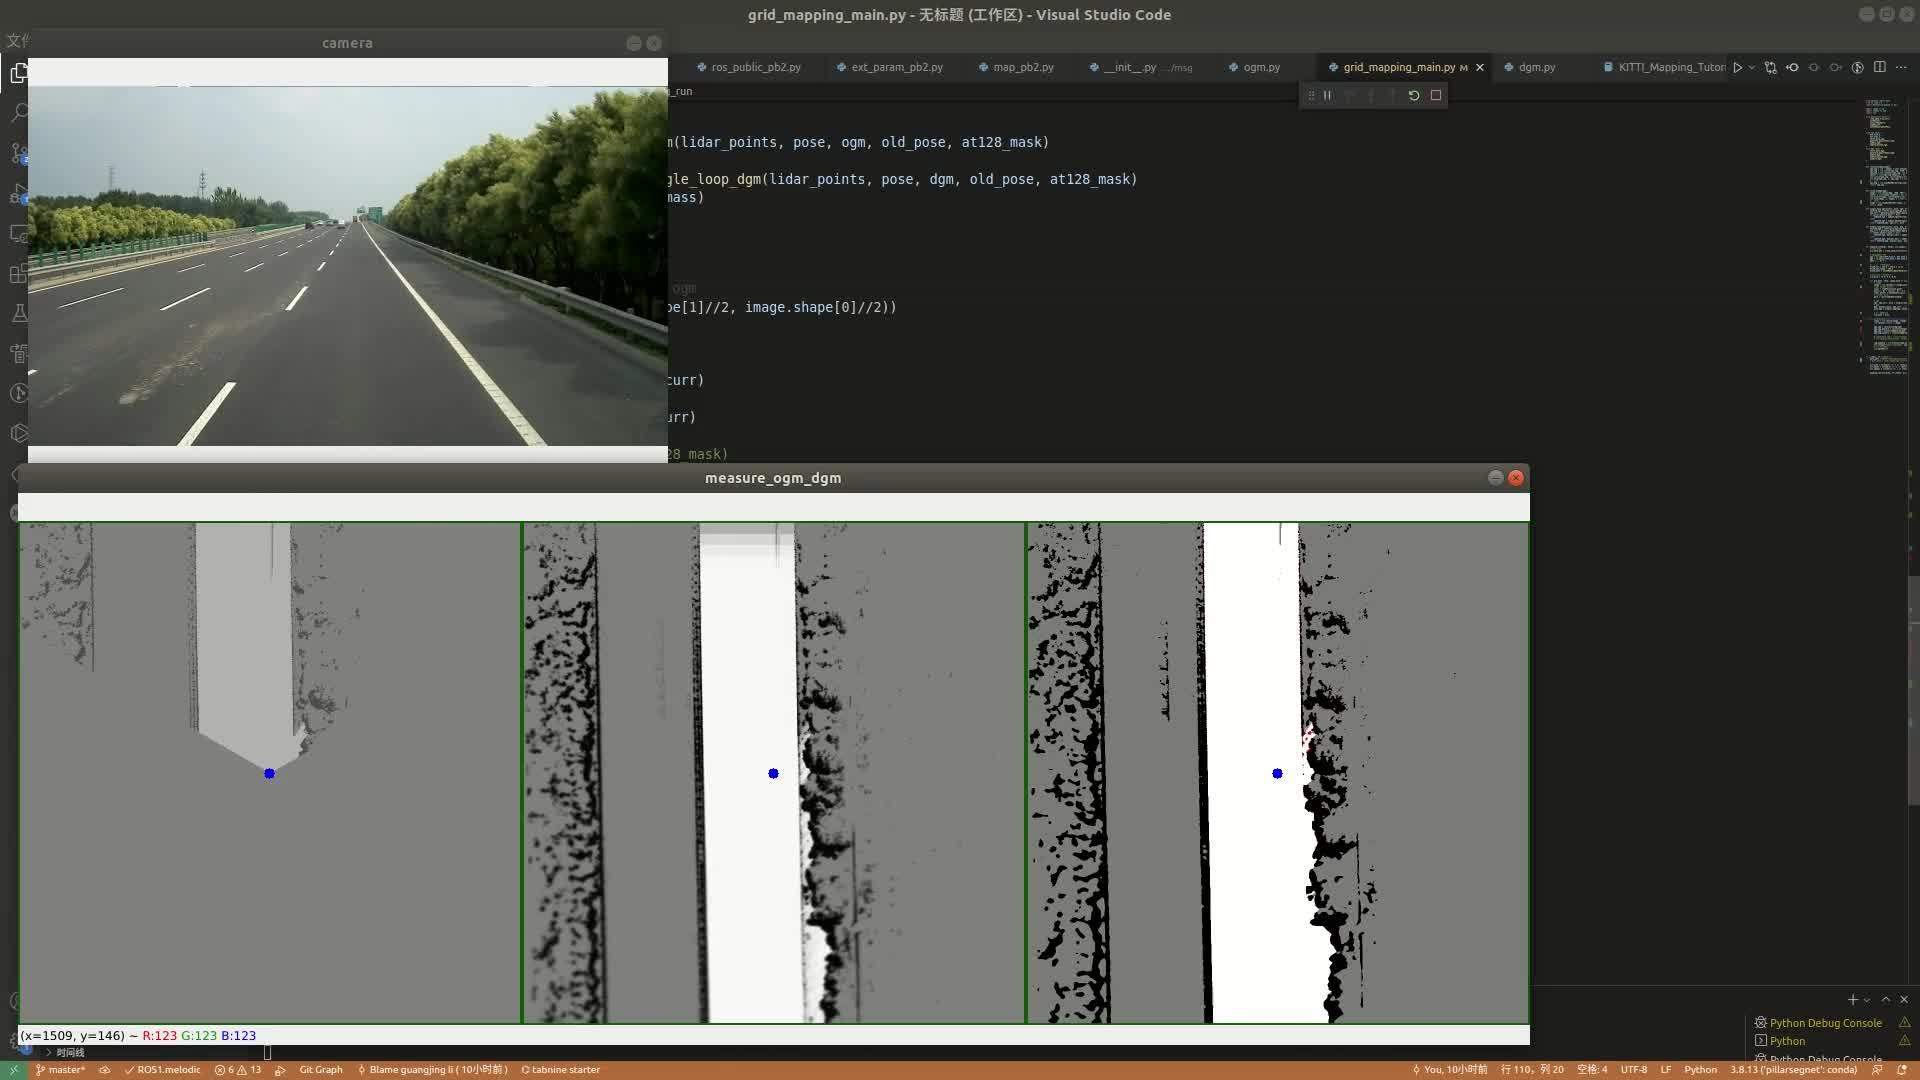Image resolution: width=1920 pixels, height=1080 pixels.
Task: Go to the previous change icon
Action: (x=1792, y=67)
